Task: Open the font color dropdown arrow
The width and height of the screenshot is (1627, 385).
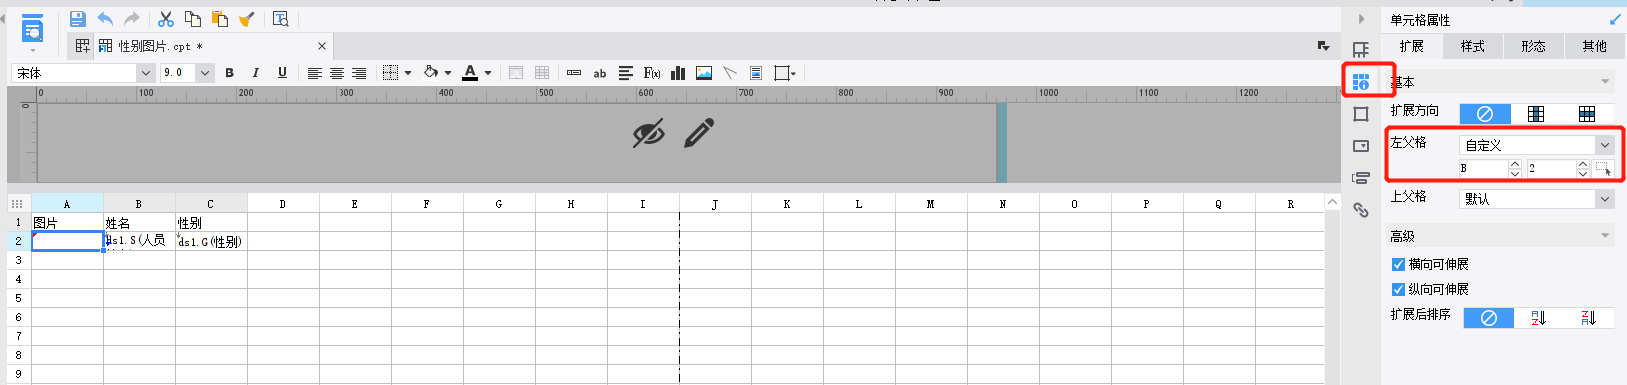Action: click(488, 73)
